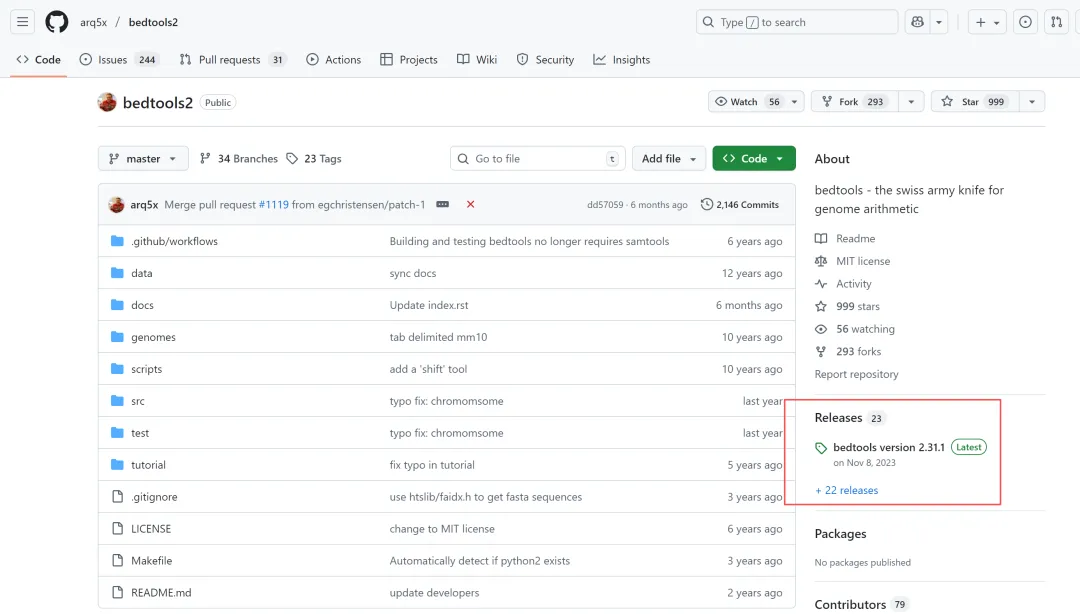Open bedtools2 breadcrumb link
The image size is (1080, 614).
click(x=153, y=22)
